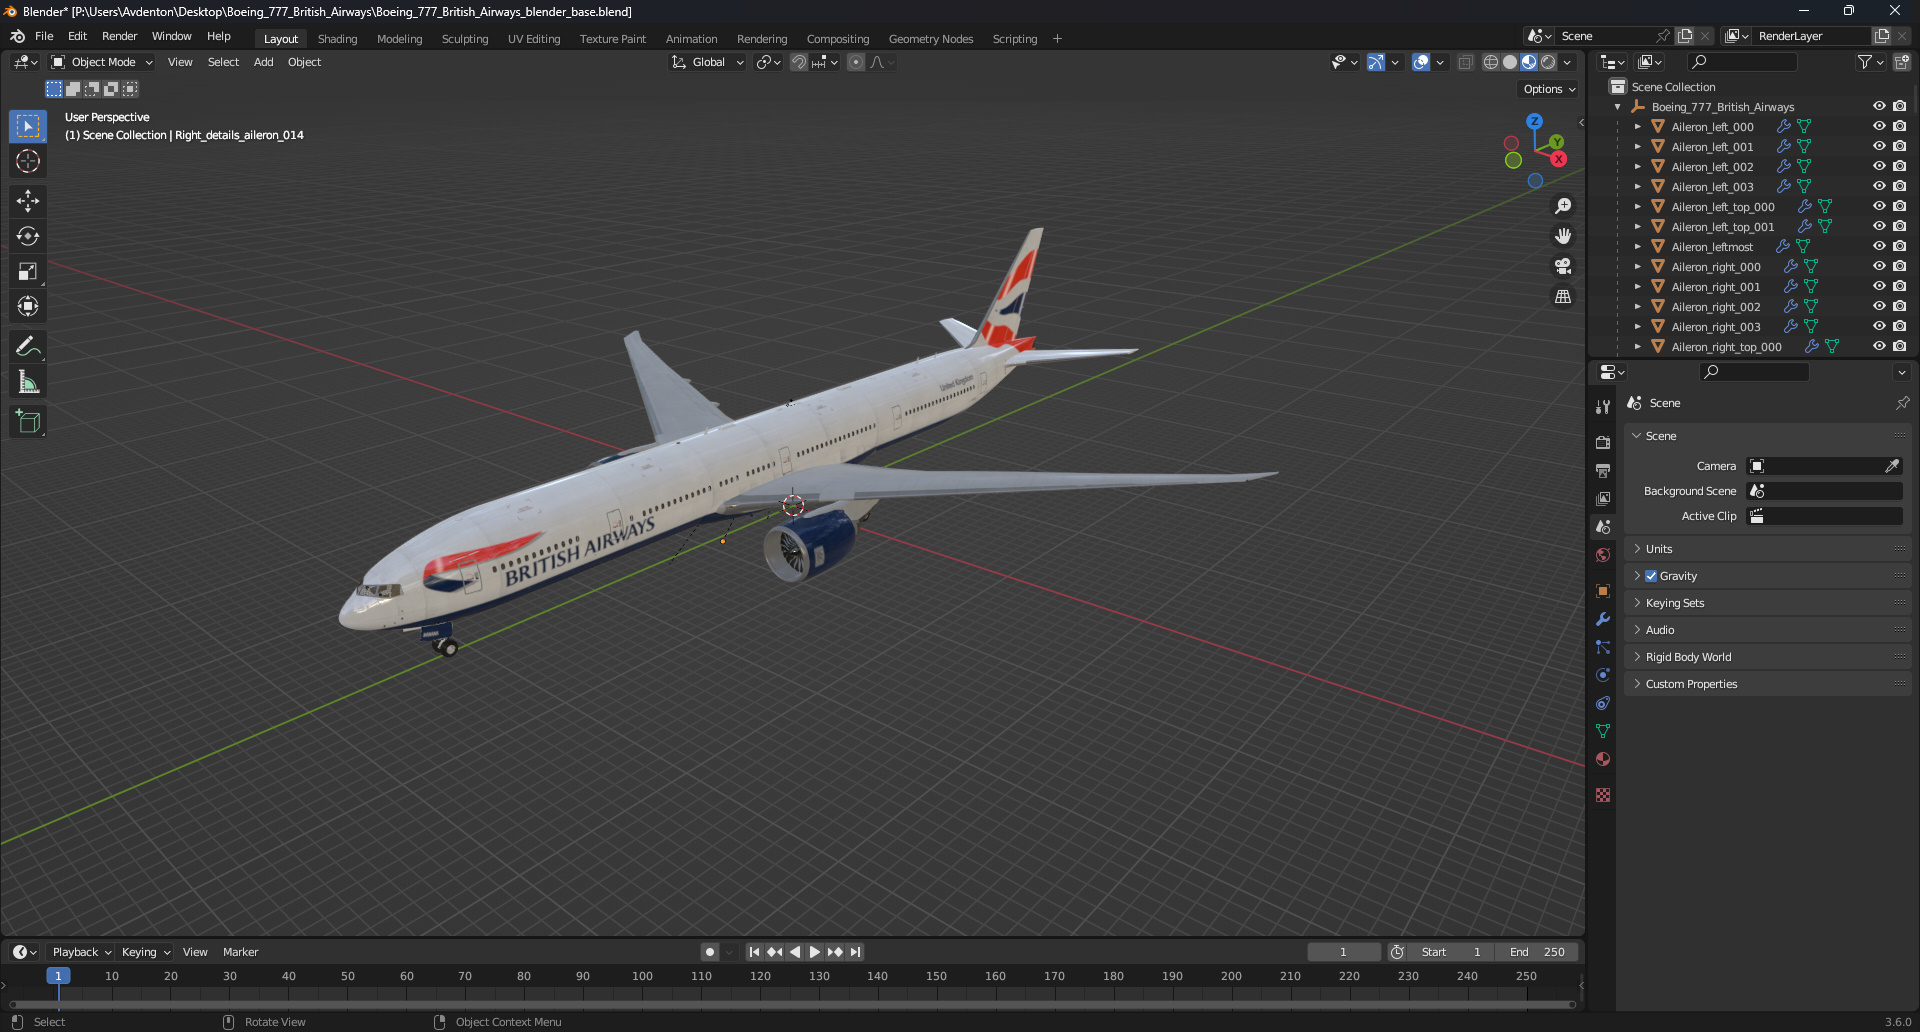
Task: Open the viewport Add menu
Action: (x=263, y=62)
